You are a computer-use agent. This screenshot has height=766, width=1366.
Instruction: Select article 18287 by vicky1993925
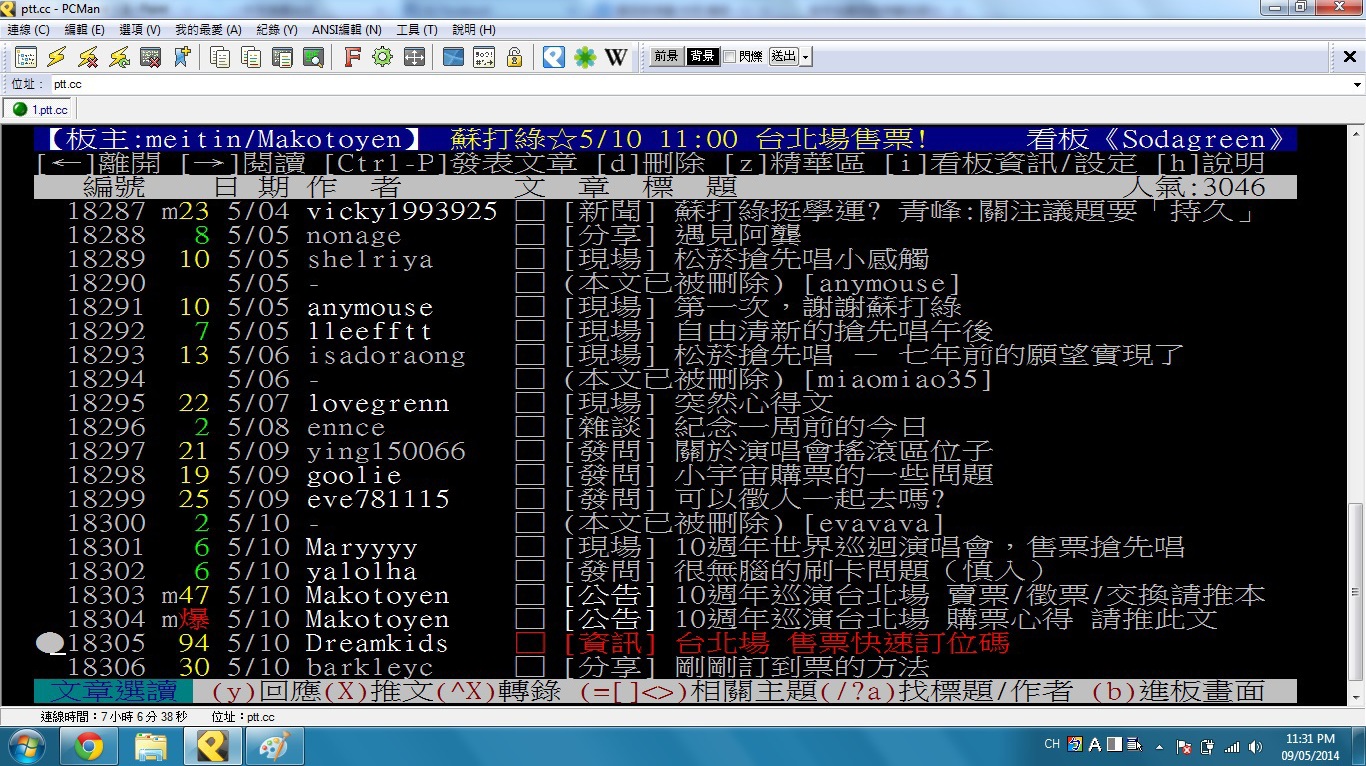point(665,212)
